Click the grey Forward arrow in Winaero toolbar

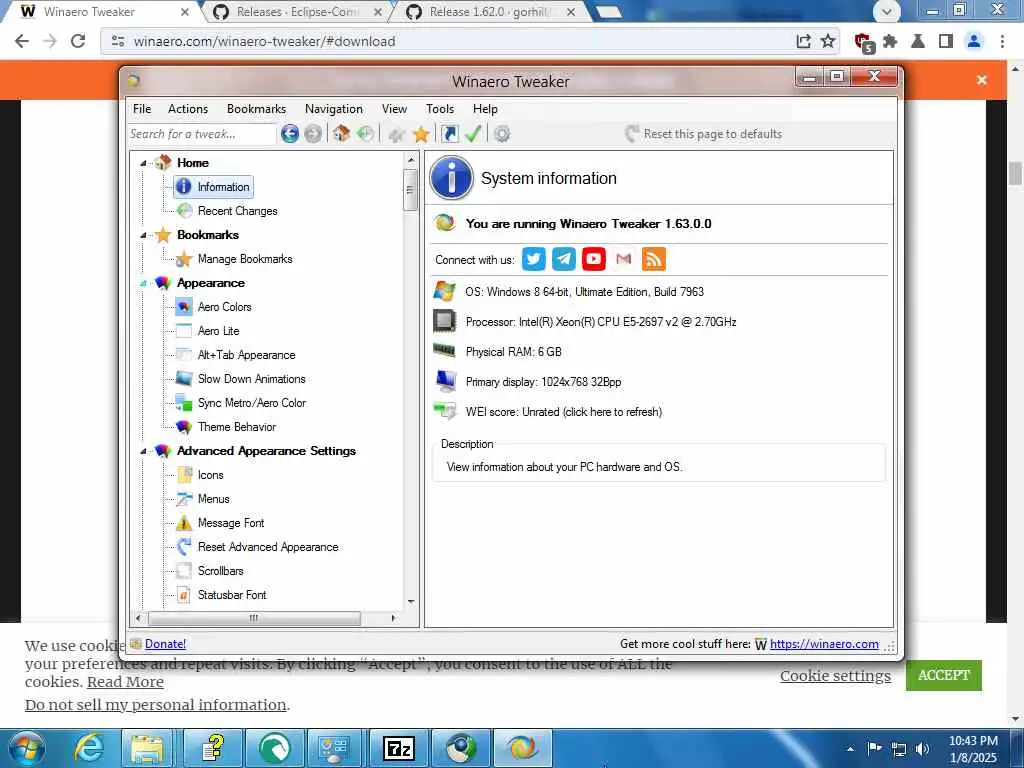pos(313,134)
